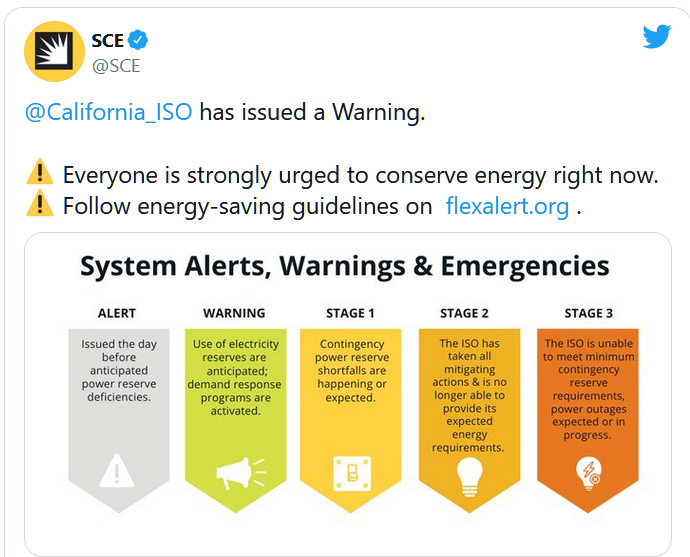Click the light bulb icon under Stage 2
The height and width of the screenshot is (557, 690).
click(469, 477)
